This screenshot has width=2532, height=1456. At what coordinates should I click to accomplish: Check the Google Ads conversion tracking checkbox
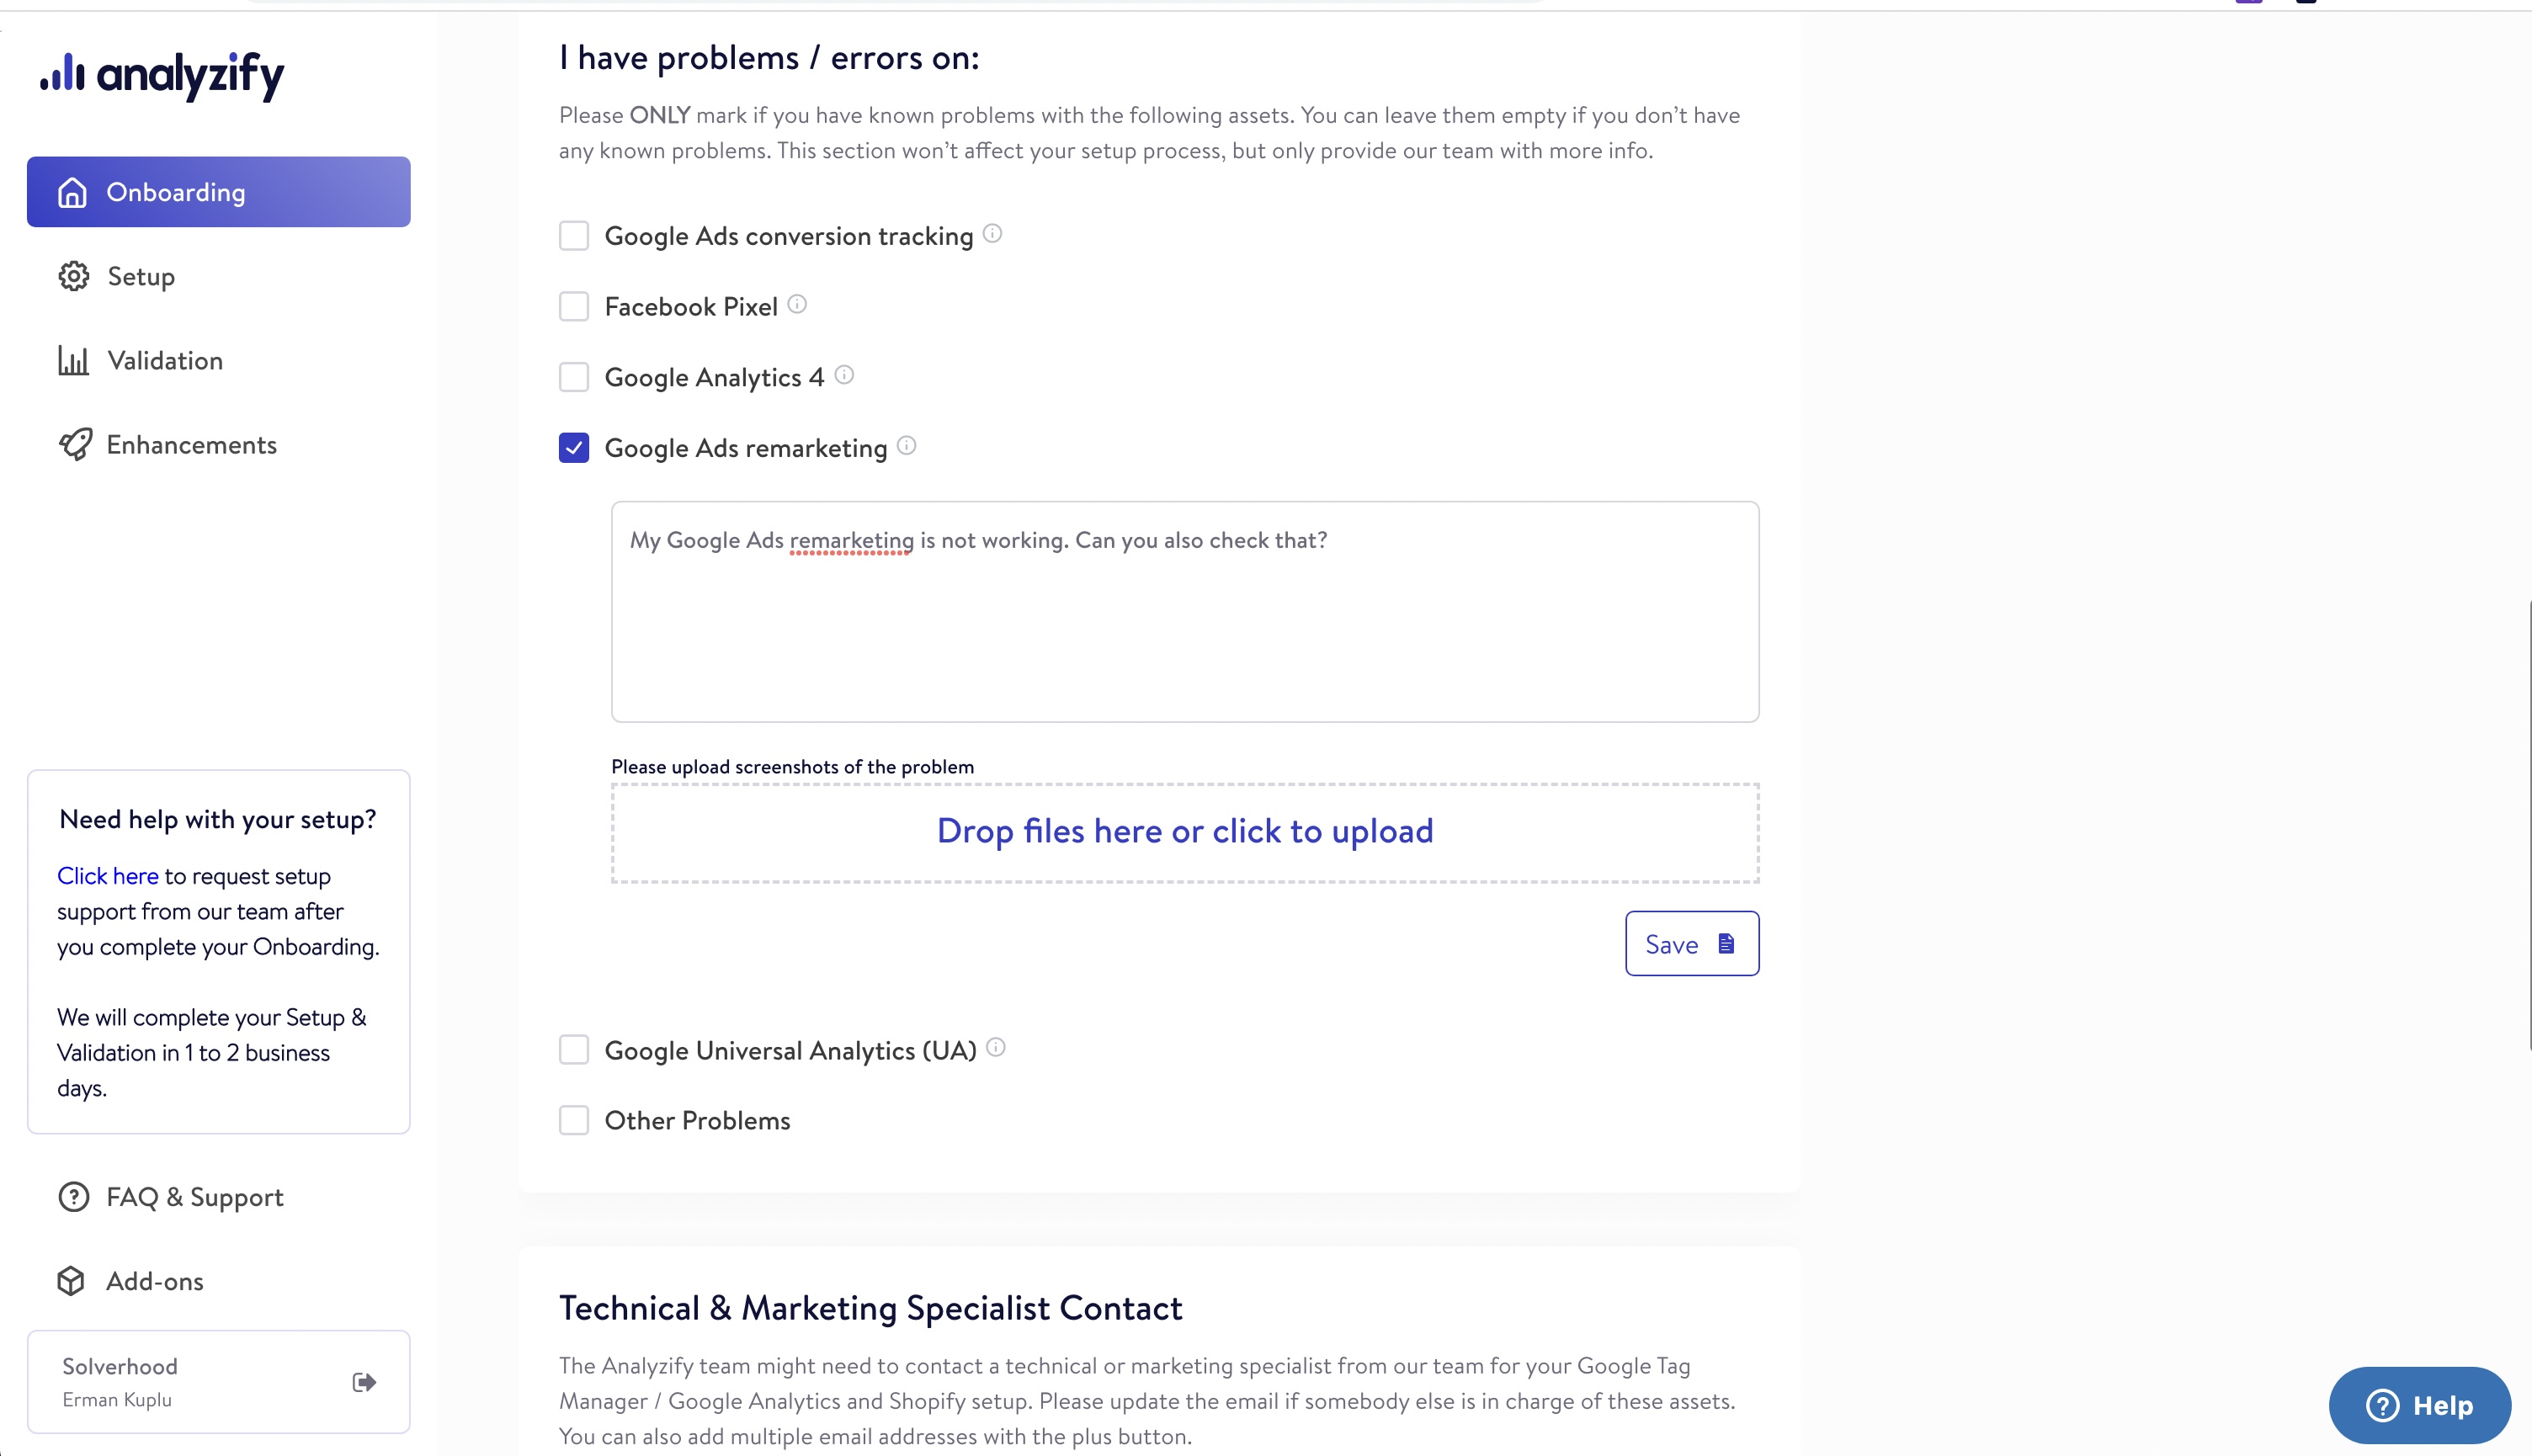point(573,235)
